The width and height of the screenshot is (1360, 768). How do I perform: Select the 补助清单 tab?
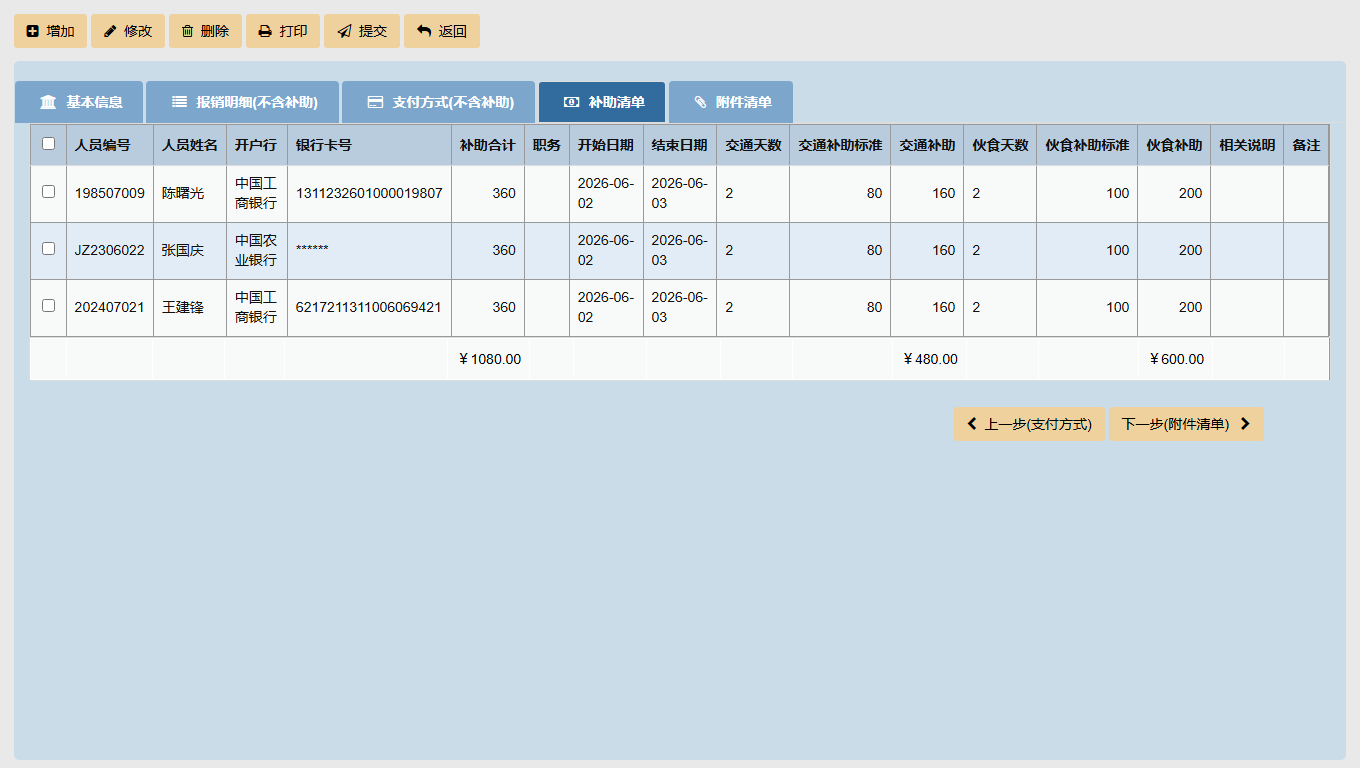[x=602, y=102]
